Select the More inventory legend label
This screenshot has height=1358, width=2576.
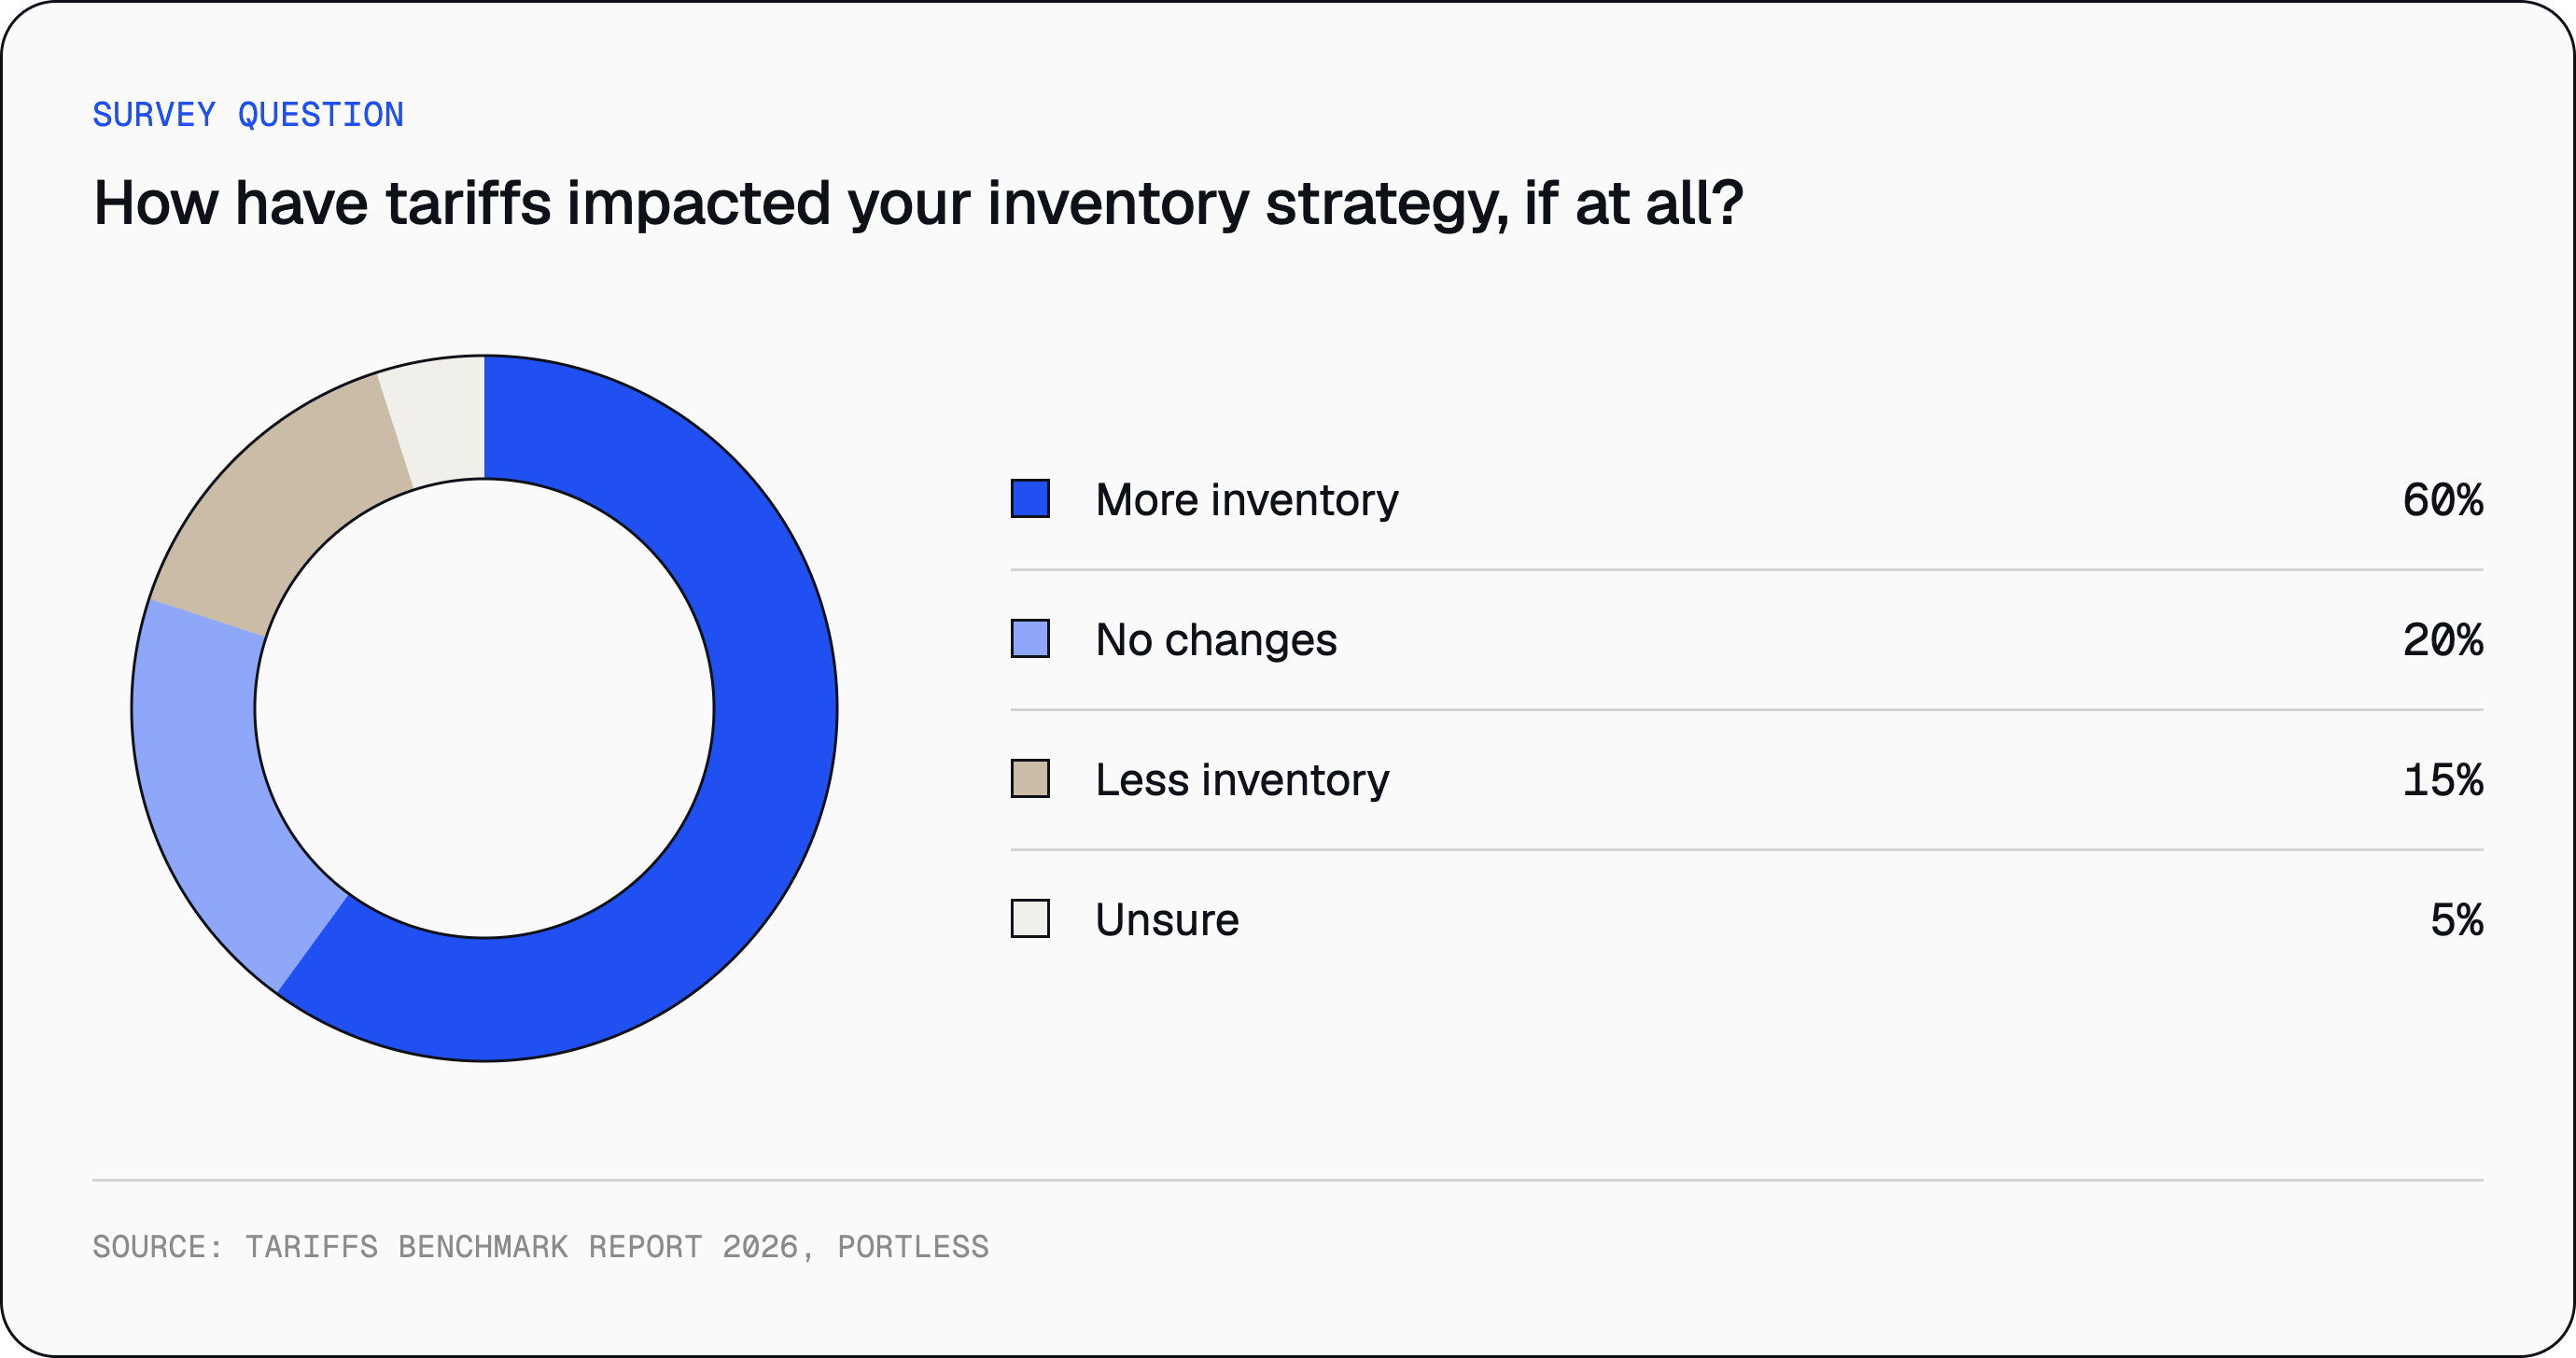tap(1246, 499)
